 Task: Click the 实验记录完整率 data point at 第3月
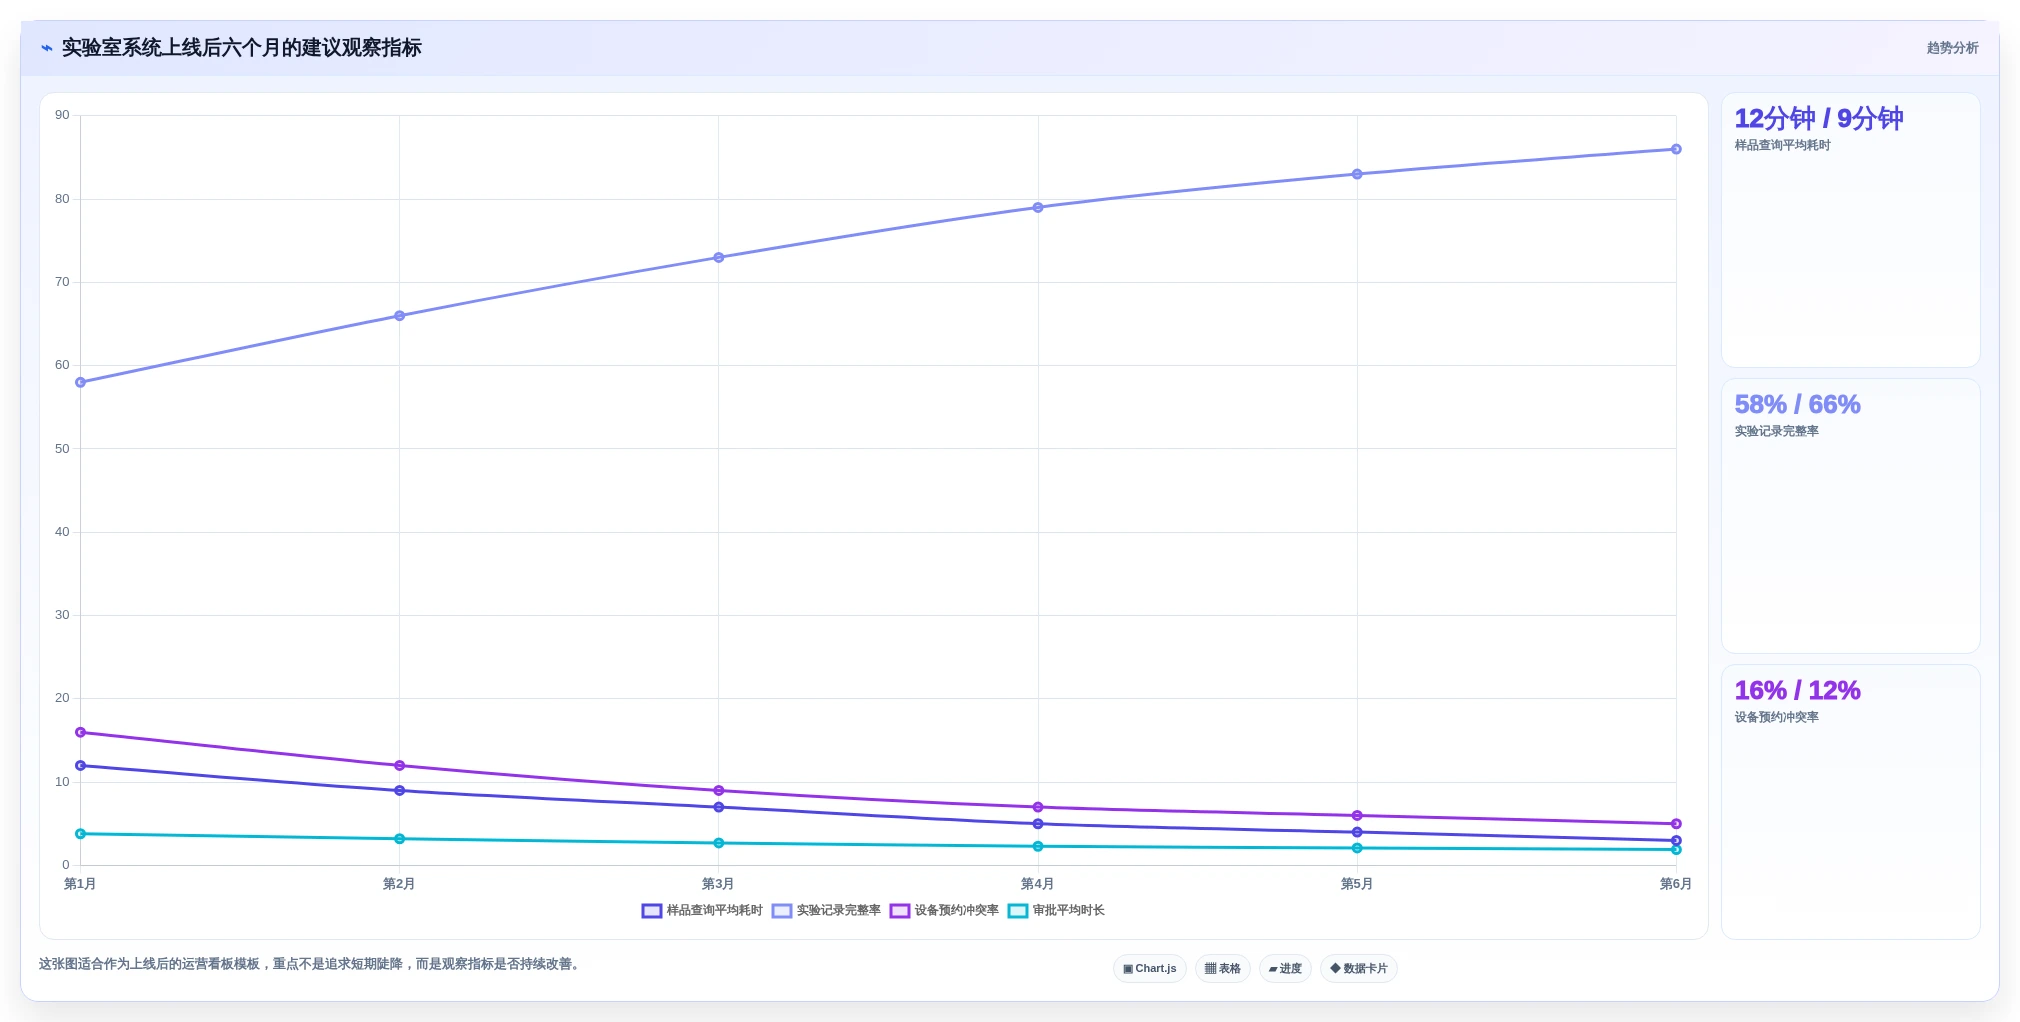click(x=719, y=257)
